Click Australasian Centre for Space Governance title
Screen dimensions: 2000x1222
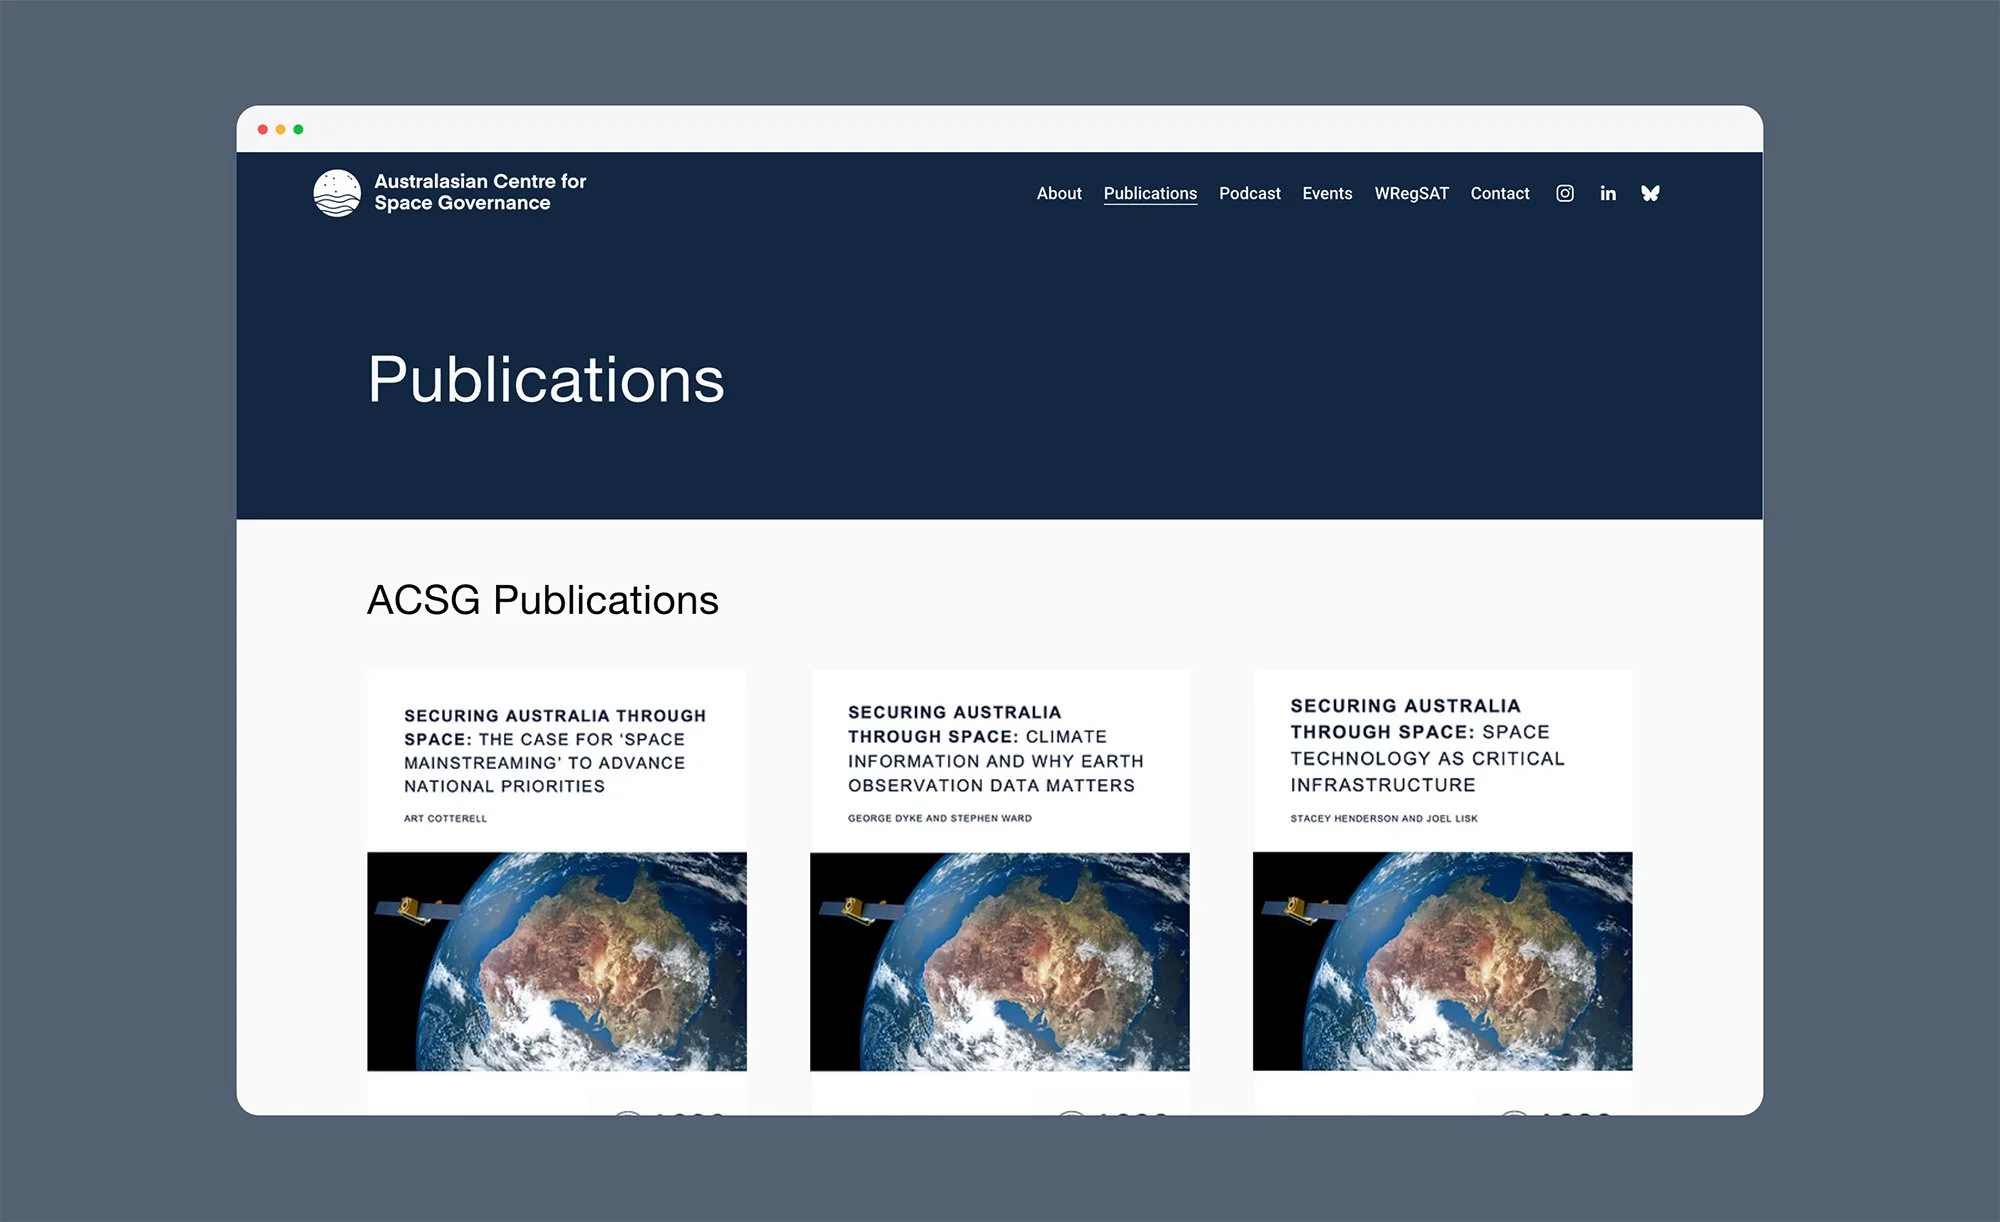coord(480,192)
